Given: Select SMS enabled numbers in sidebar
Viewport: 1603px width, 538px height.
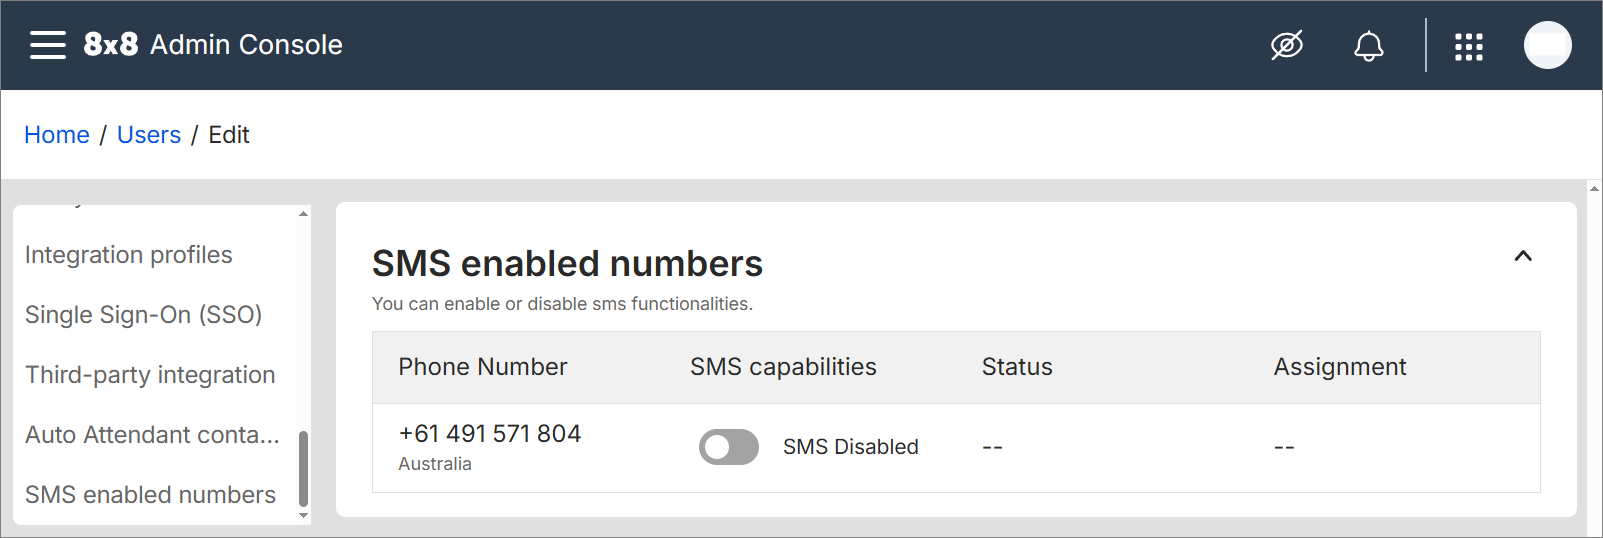Looking at the screenshot, I should [150, 495].
